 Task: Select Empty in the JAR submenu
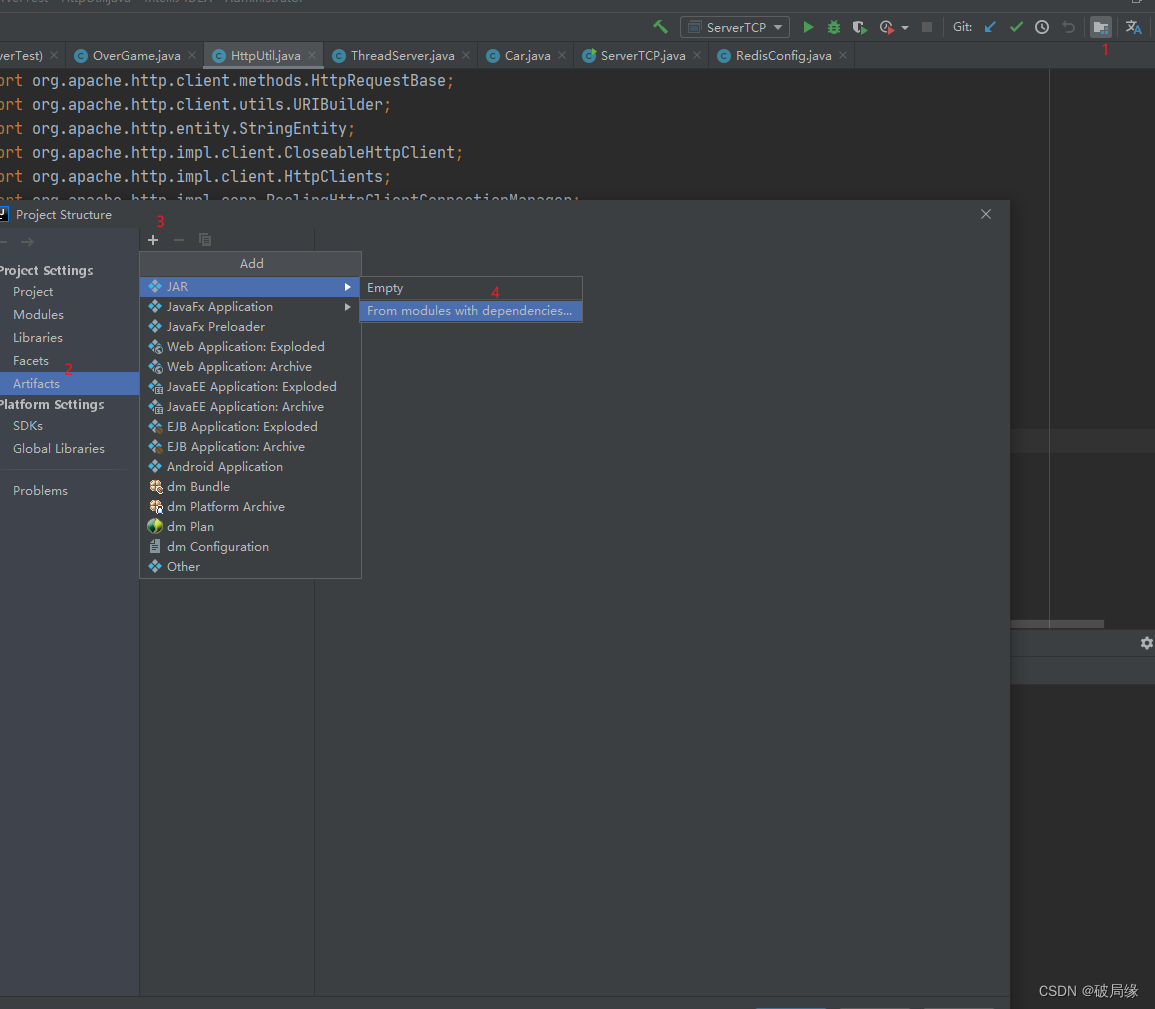tap(471, 288)
